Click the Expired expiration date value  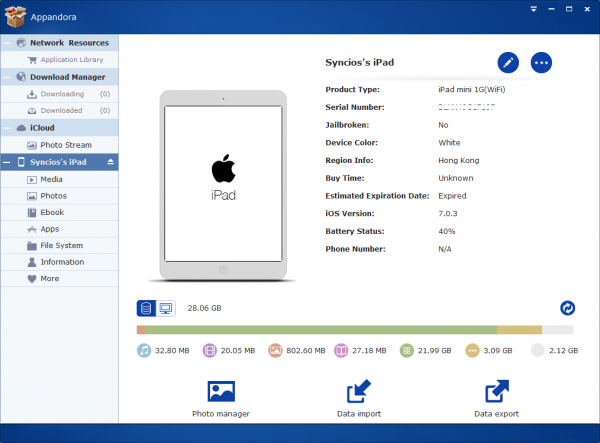pyautogui.click(x=452, y=196)
